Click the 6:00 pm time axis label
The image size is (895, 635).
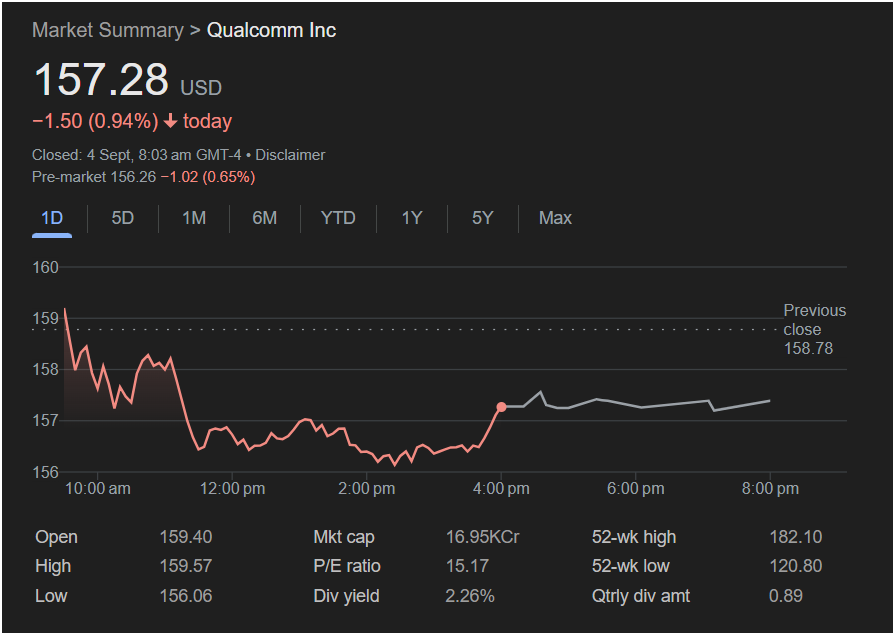(635, 489)
